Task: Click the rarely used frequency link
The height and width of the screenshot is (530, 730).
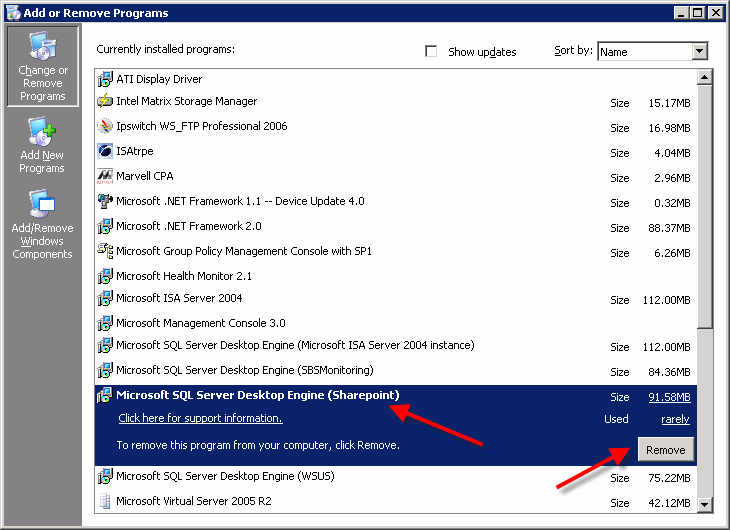Action: pyautogui.click(x=675, y=419)
